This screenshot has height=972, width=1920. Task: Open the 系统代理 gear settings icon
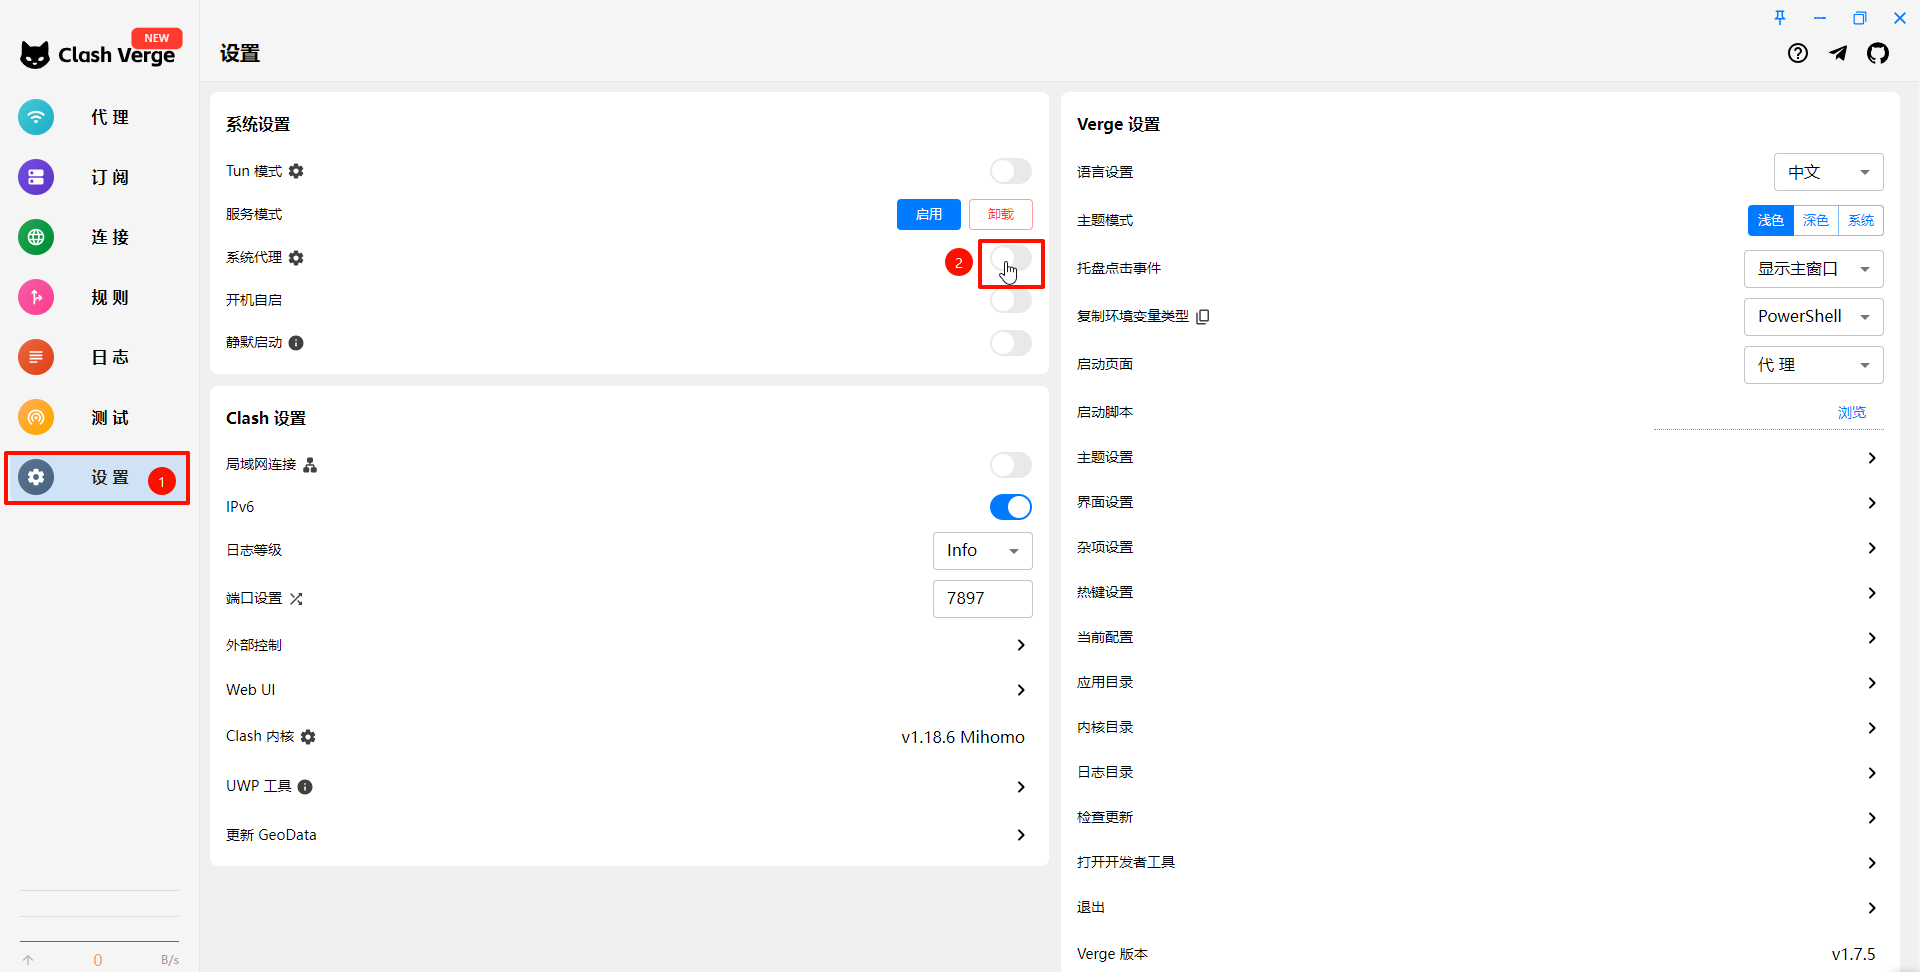pos(296,258)
